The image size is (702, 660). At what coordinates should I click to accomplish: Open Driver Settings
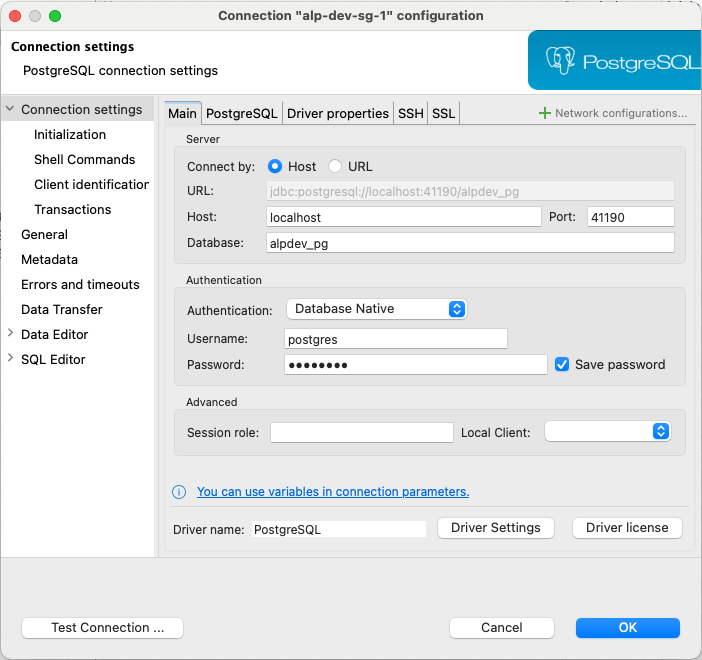[495, 528]
